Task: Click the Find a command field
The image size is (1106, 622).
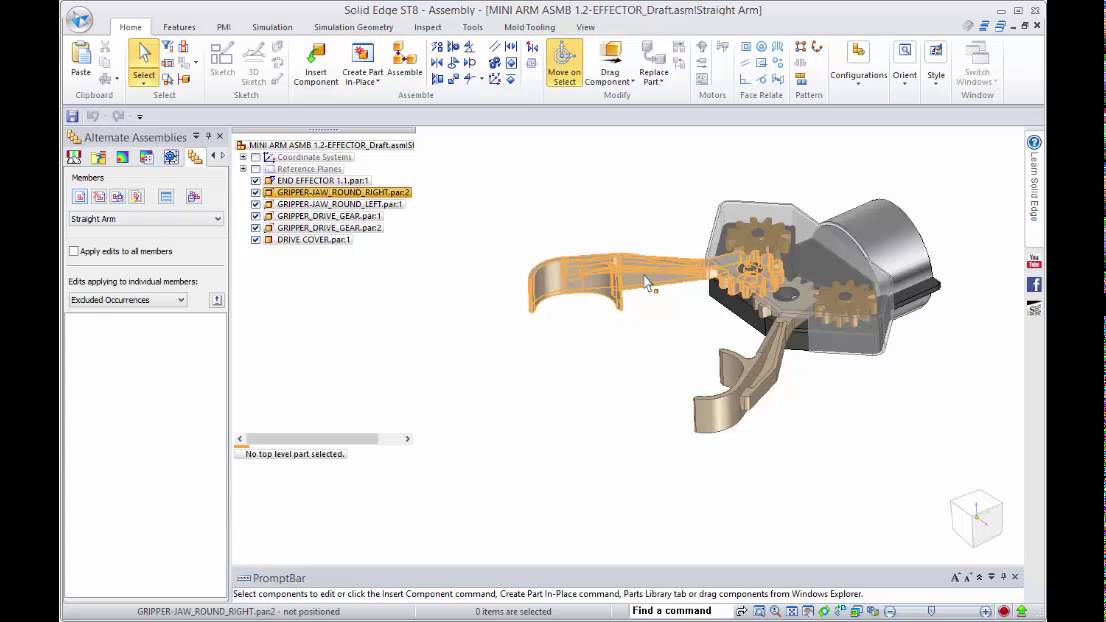Action: 680,611
